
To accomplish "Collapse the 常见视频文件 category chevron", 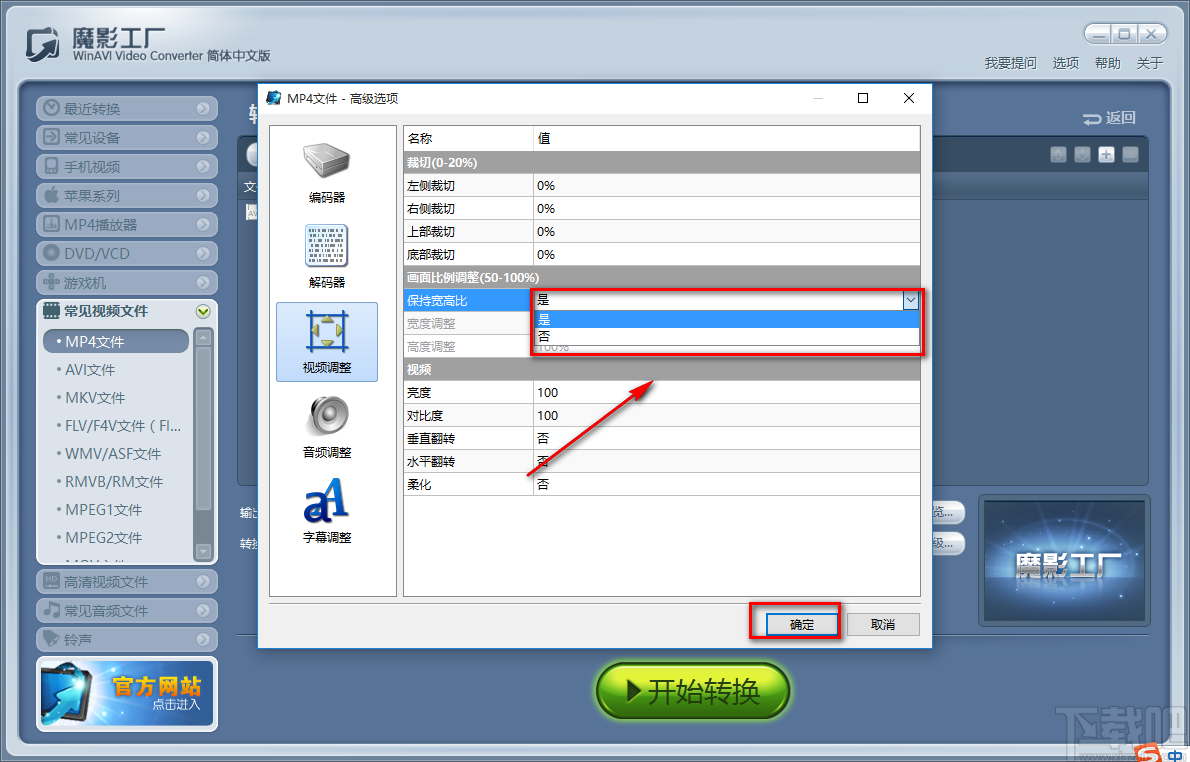I will (x=203, y=311).
